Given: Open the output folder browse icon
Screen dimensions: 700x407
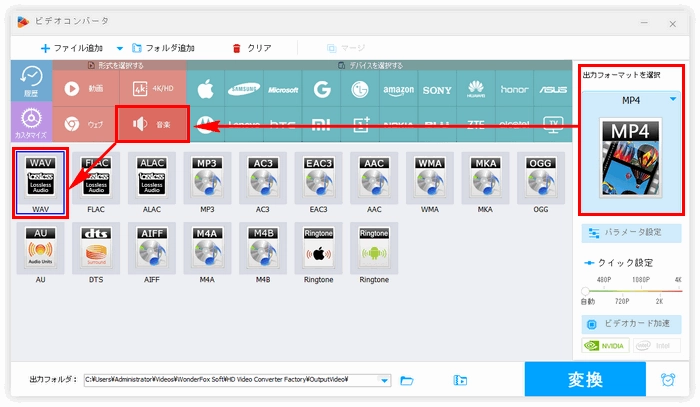Looking at the screenshot, I should 407,380.
